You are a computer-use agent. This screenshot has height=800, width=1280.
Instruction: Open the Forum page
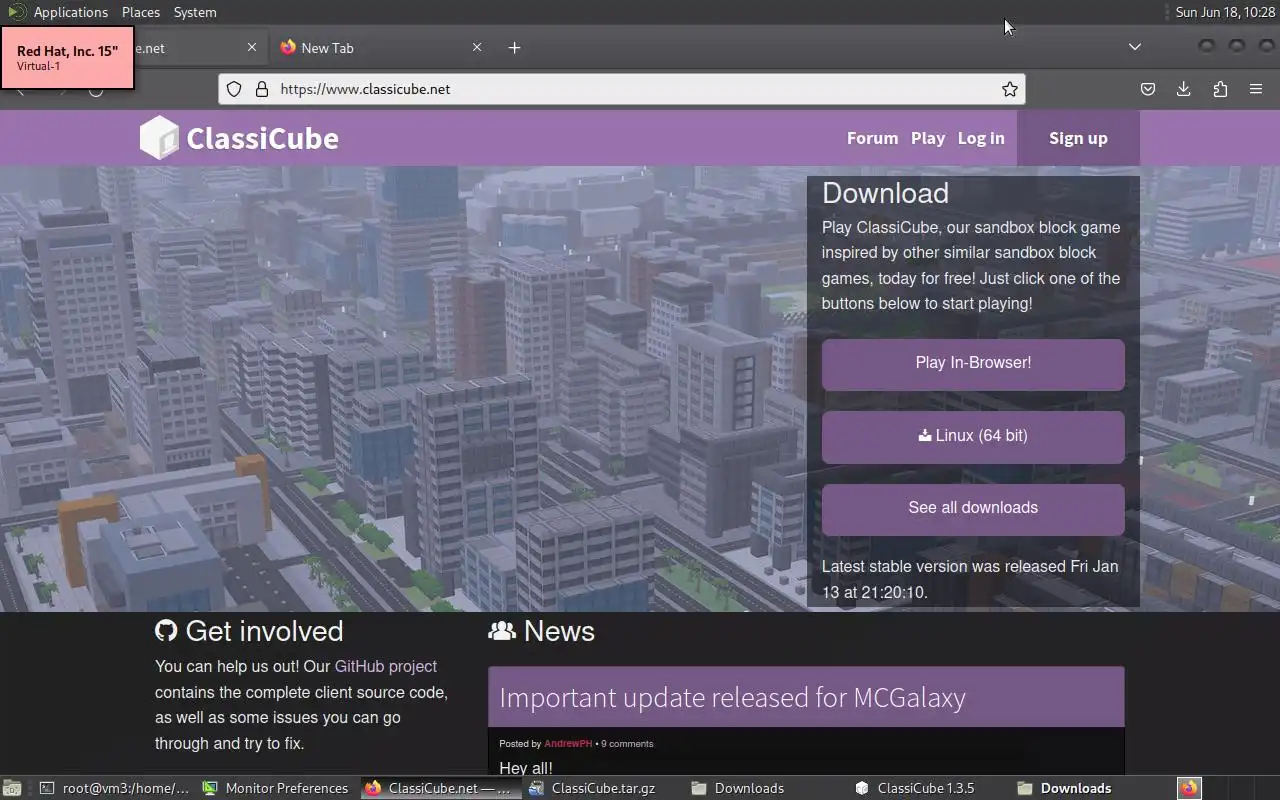point(872,138)
